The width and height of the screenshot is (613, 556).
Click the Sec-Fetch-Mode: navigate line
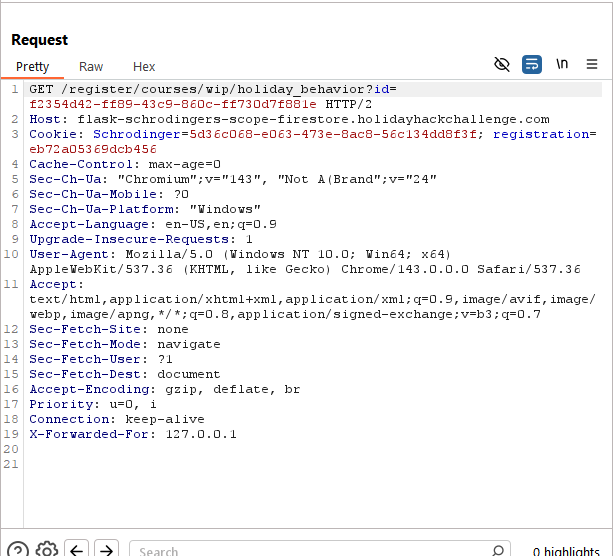pos(125,344)
